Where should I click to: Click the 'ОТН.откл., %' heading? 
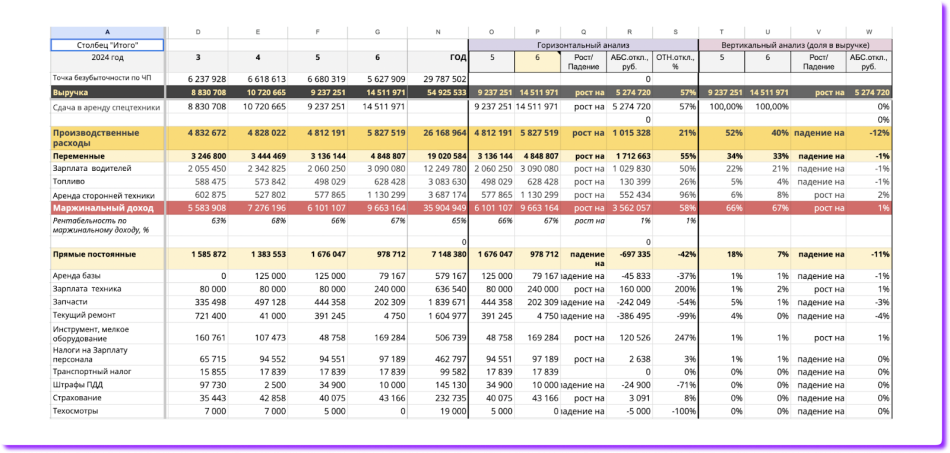coord(675,62)
